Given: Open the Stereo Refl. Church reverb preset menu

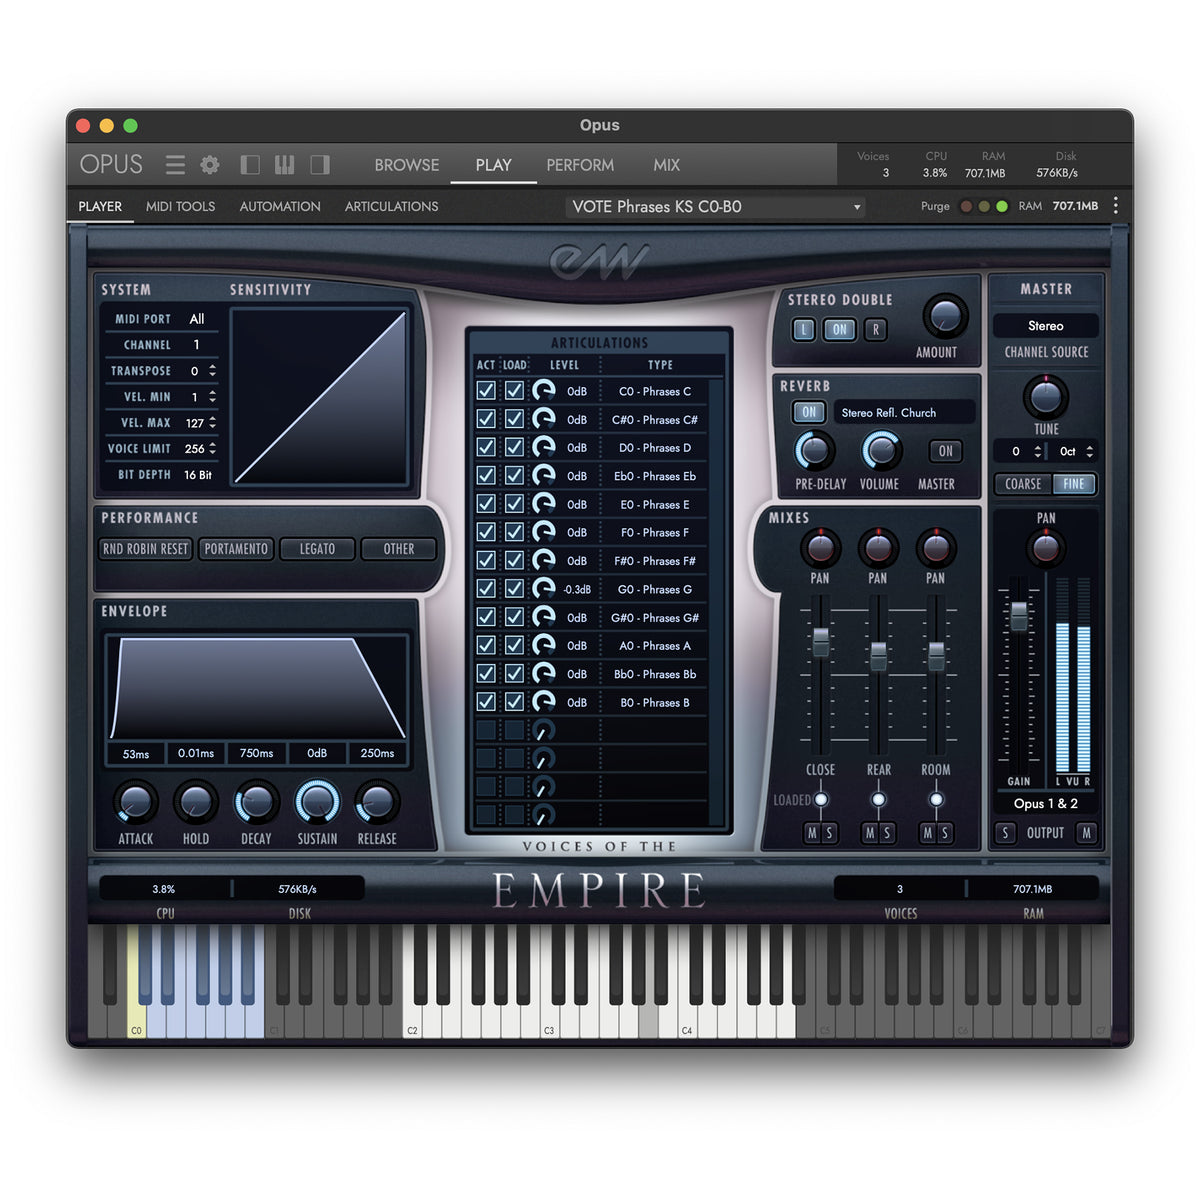Looking at the screenshot, I should pos(904,412).
